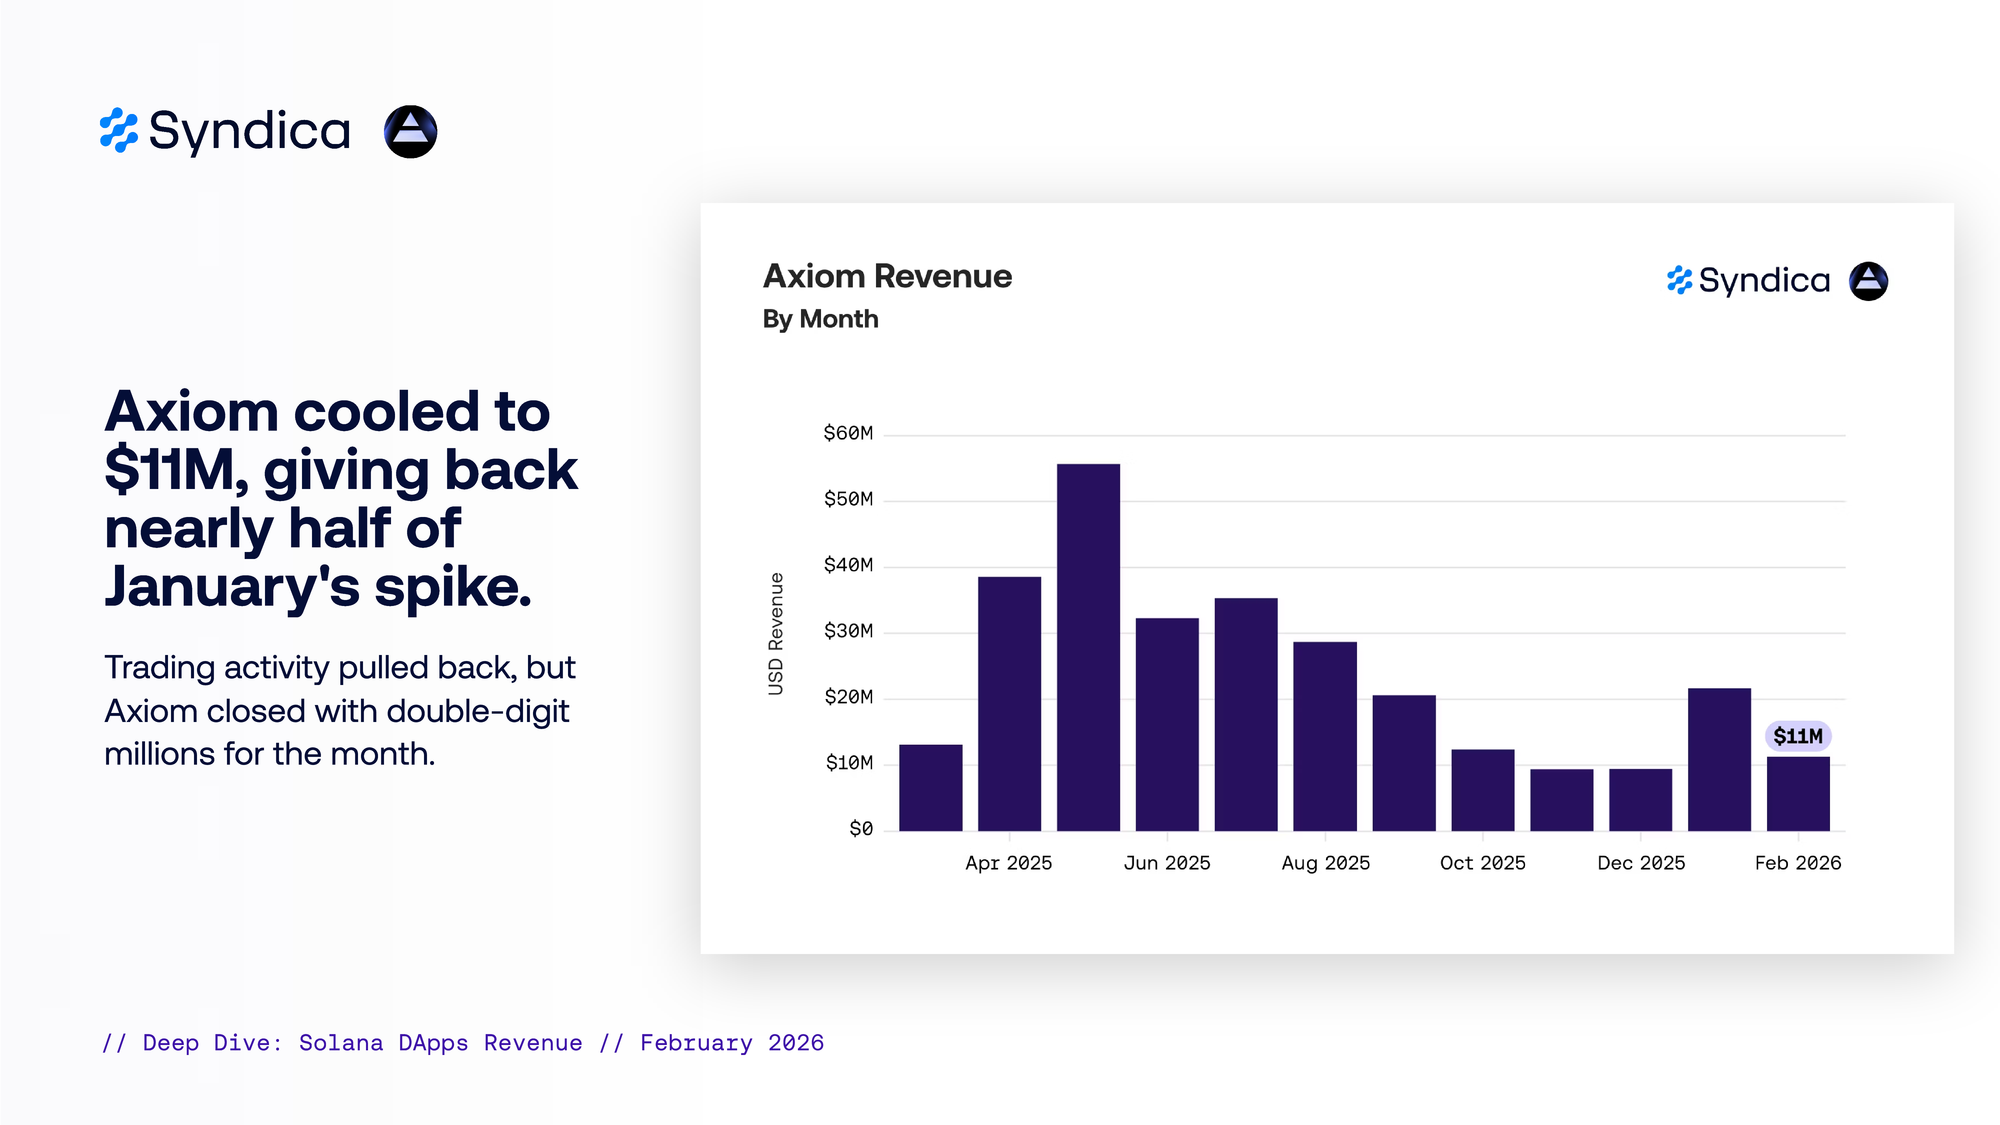Screen dimensions: 2000x1125
Task: Click the $60M y-axis label
Action: point(847,433)
